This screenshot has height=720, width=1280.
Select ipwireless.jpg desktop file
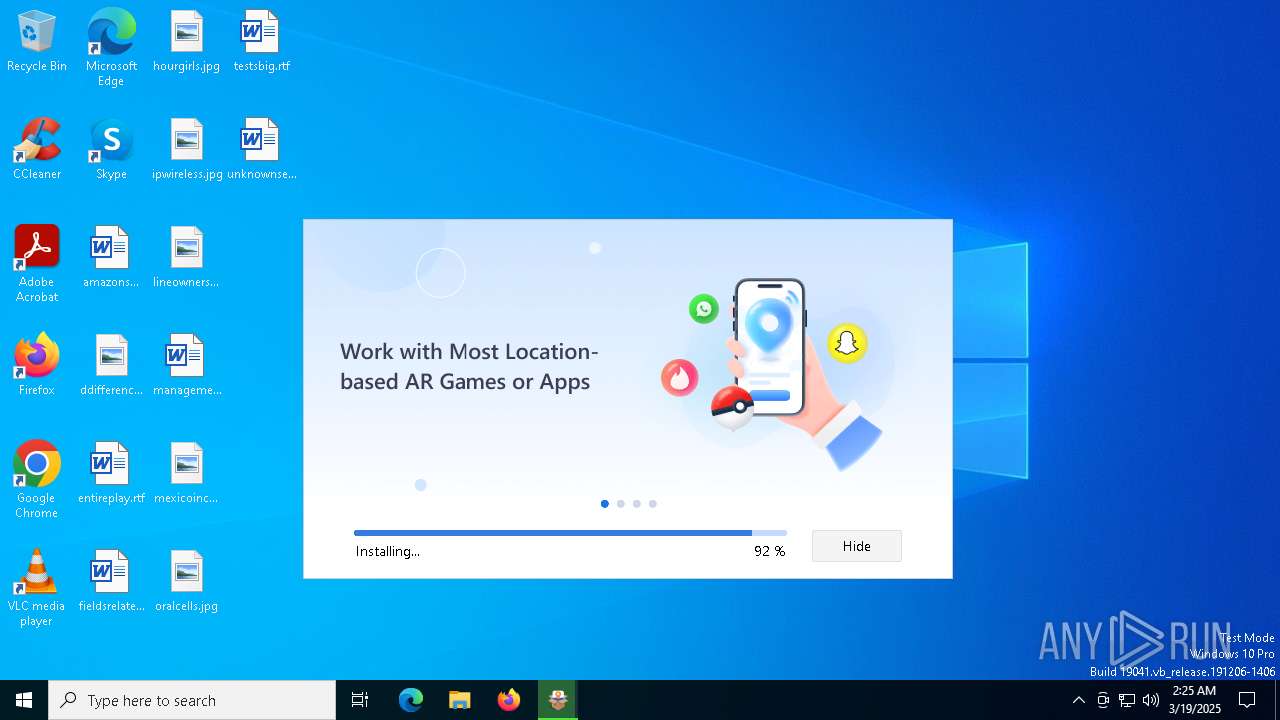(x=187, y=150)
